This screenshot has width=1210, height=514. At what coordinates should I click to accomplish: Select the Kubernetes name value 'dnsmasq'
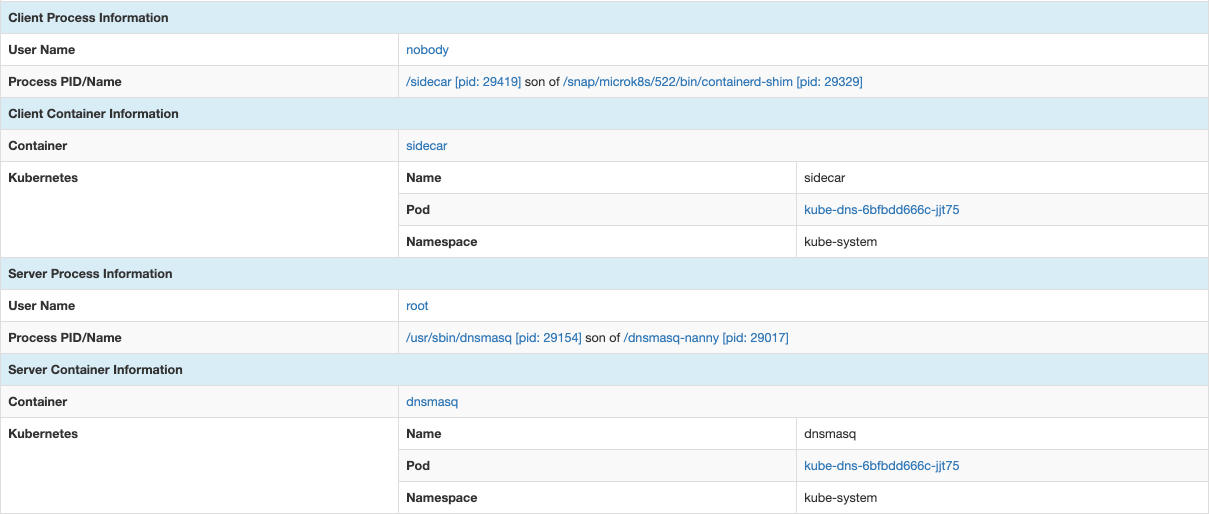click(830, 434)
